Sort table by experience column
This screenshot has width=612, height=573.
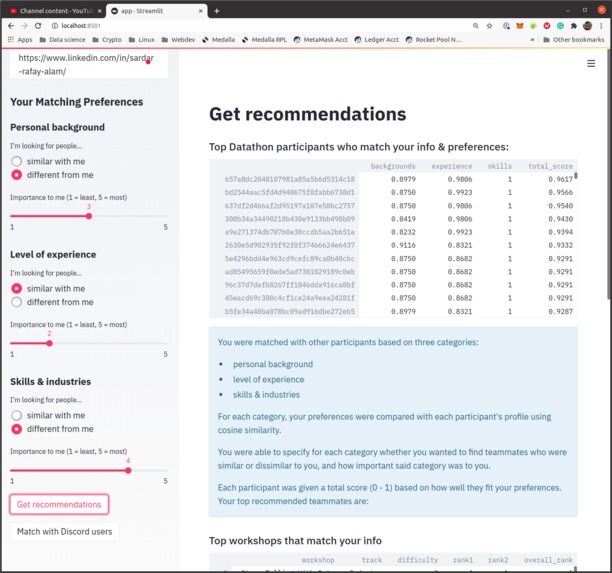click(x=452, y=166)
